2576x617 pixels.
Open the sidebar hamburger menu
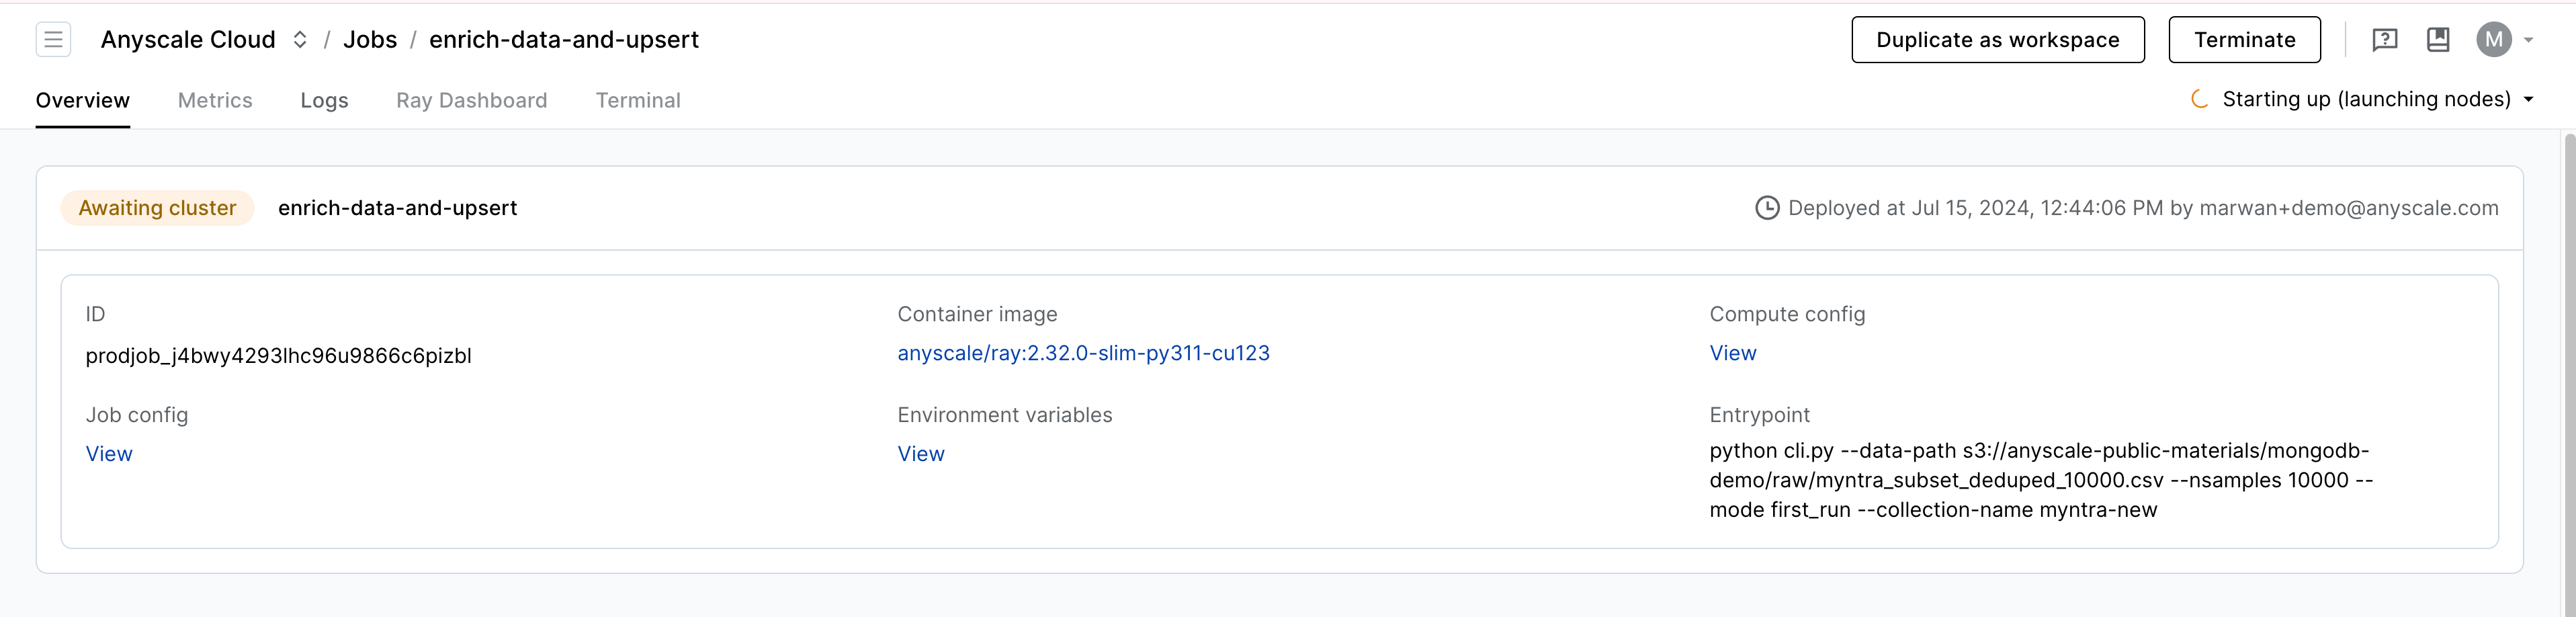[53, 40]
